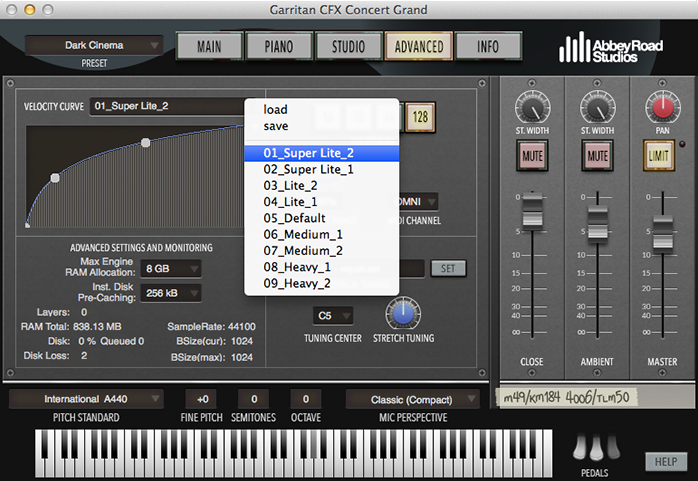Click the limiter indicator LED

(x=682, y=144)
